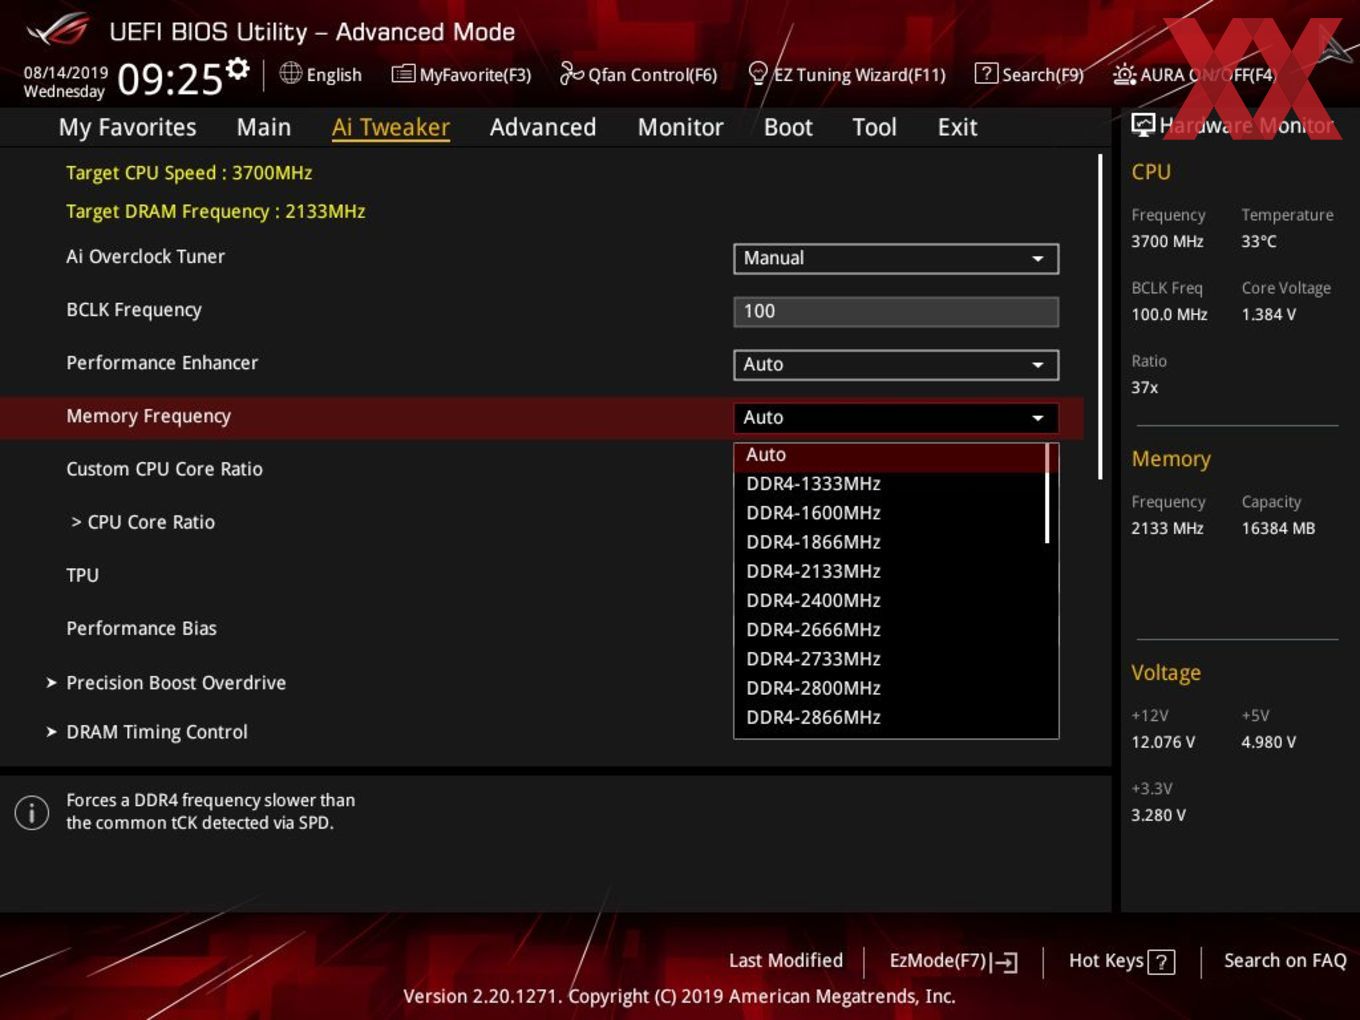This screenshot has width=1360, height=1020.
Task: Switch to EzMode(F7)
Action: click(x=953, y=961)
